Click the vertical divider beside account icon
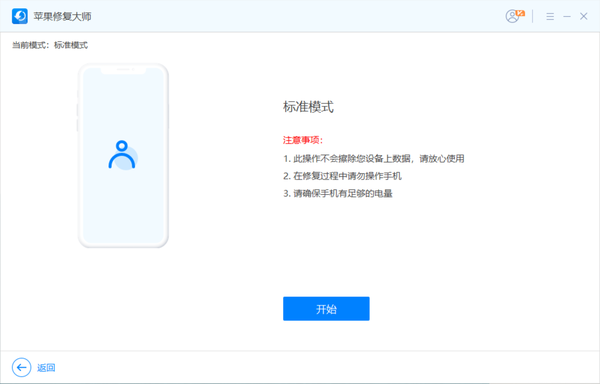Viewport: 600px width, 384px height. [532, 16]
